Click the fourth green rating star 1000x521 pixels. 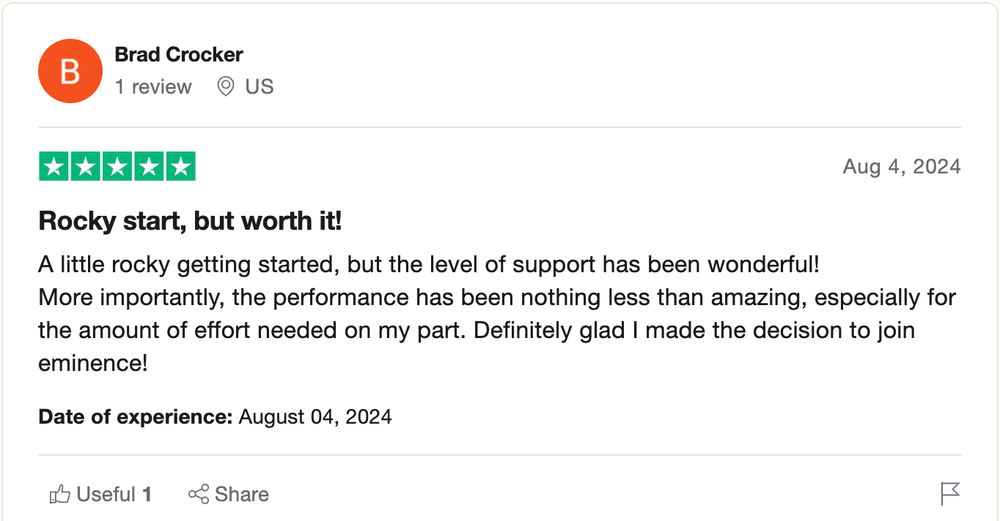coord(149,166)
